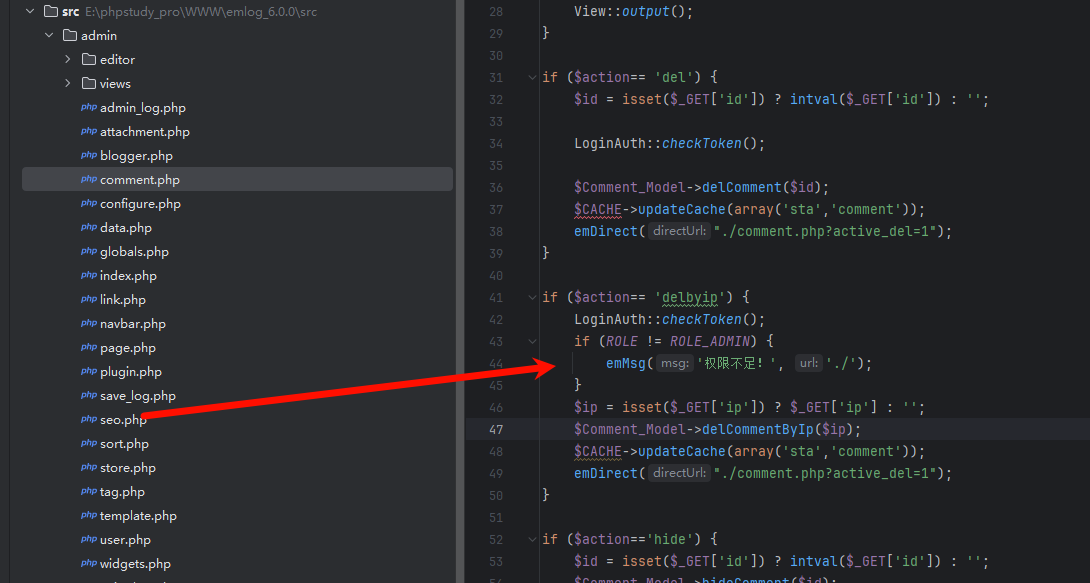Expand the views folder chevron
Screen dimensions: 1090x583
68,84
